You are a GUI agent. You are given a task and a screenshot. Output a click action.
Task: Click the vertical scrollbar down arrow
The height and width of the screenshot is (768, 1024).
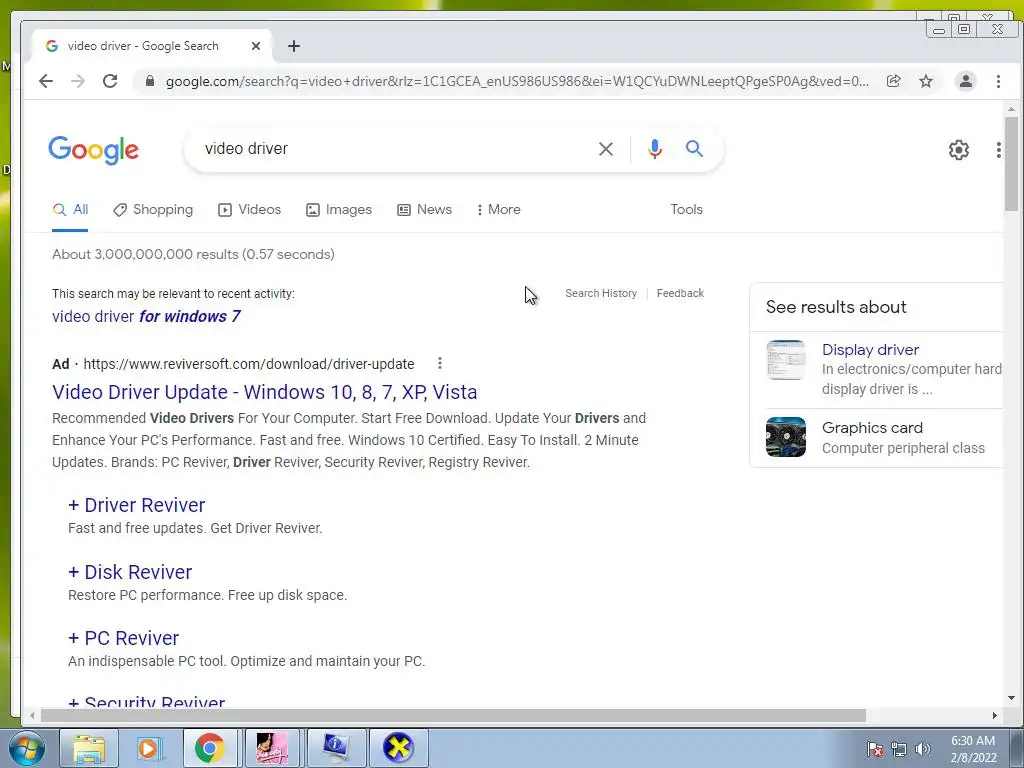click(x=1011, y=698)
